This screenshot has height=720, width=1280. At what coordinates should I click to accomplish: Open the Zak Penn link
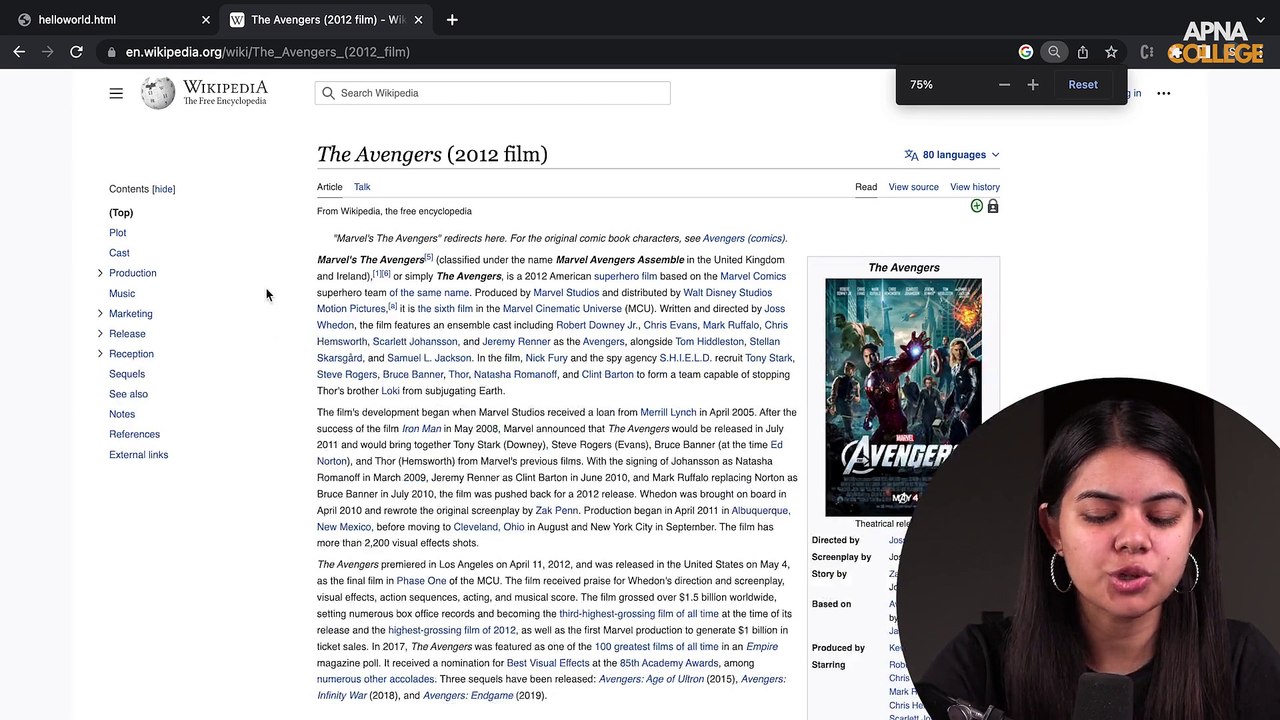click(x=557, y=511)
